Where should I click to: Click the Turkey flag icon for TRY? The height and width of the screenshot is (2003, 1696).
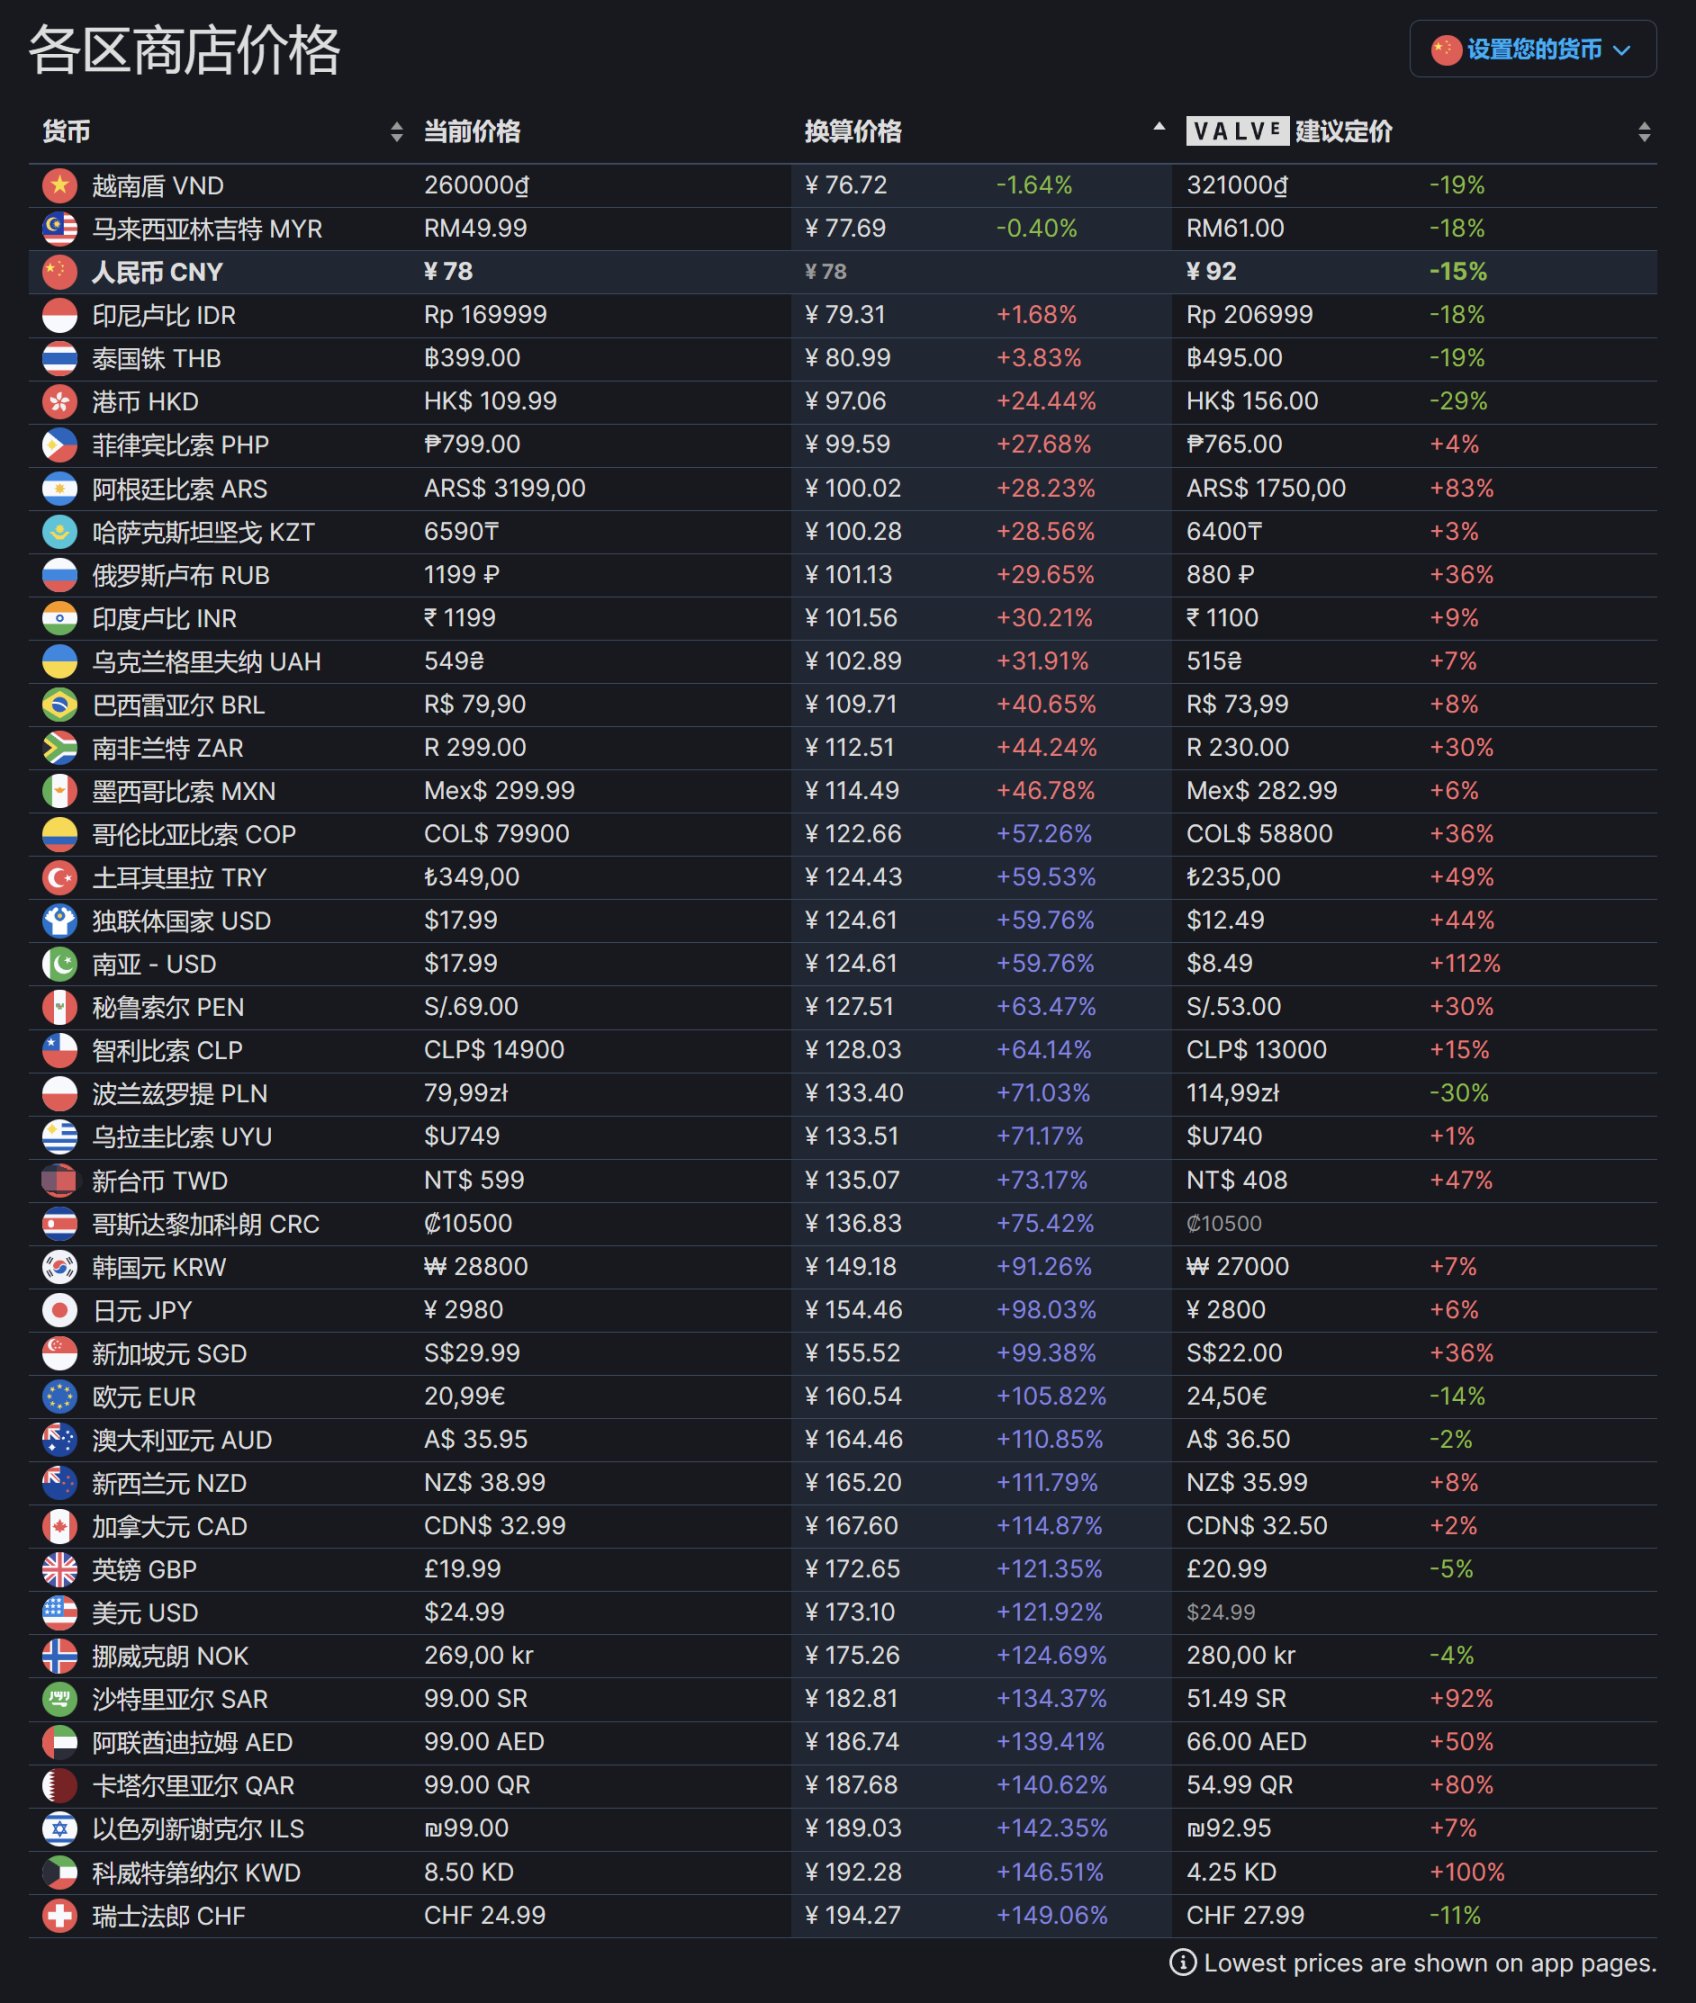60,877
